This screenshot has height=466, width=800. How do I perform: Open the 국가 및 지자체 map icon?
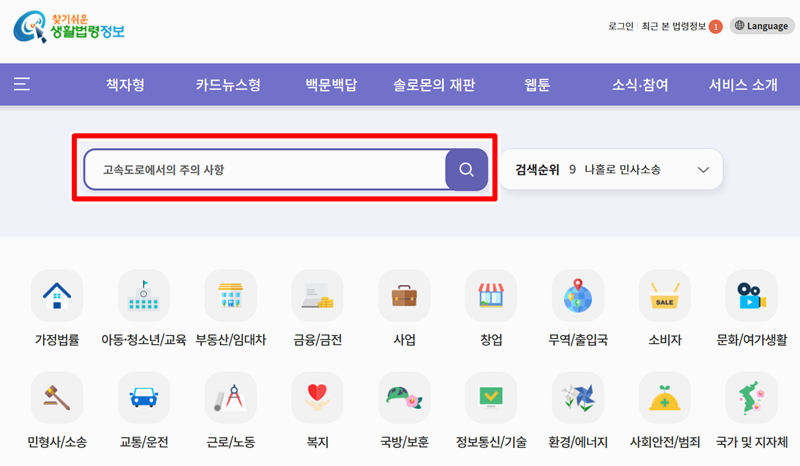coord(751,398)
